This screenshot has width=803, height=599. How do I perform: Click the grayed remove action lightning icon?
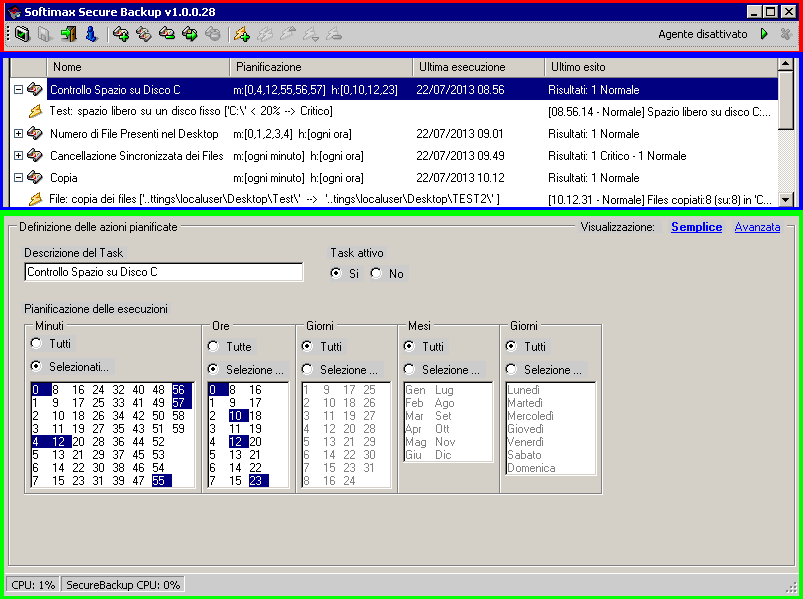pos(334,34)
